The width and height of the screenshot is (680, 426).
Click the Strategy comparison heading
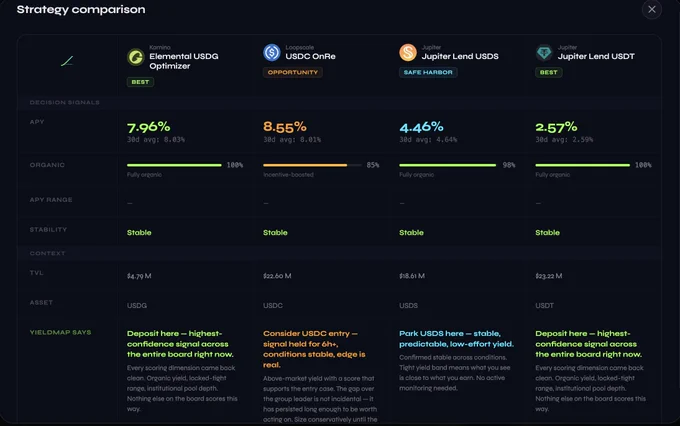coord(81,9)
